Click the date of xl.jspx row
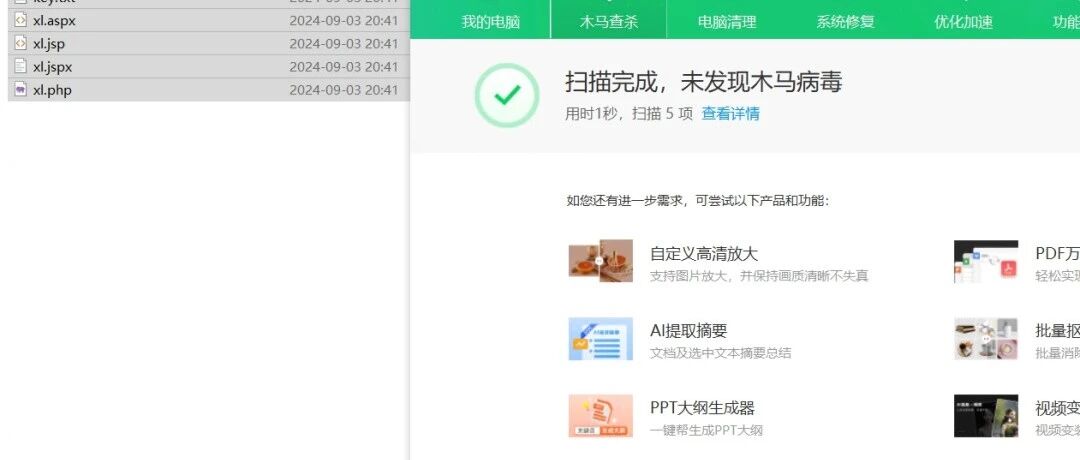Image resolution: width=1080 pixels, height=460 pixels. [344, 67]
